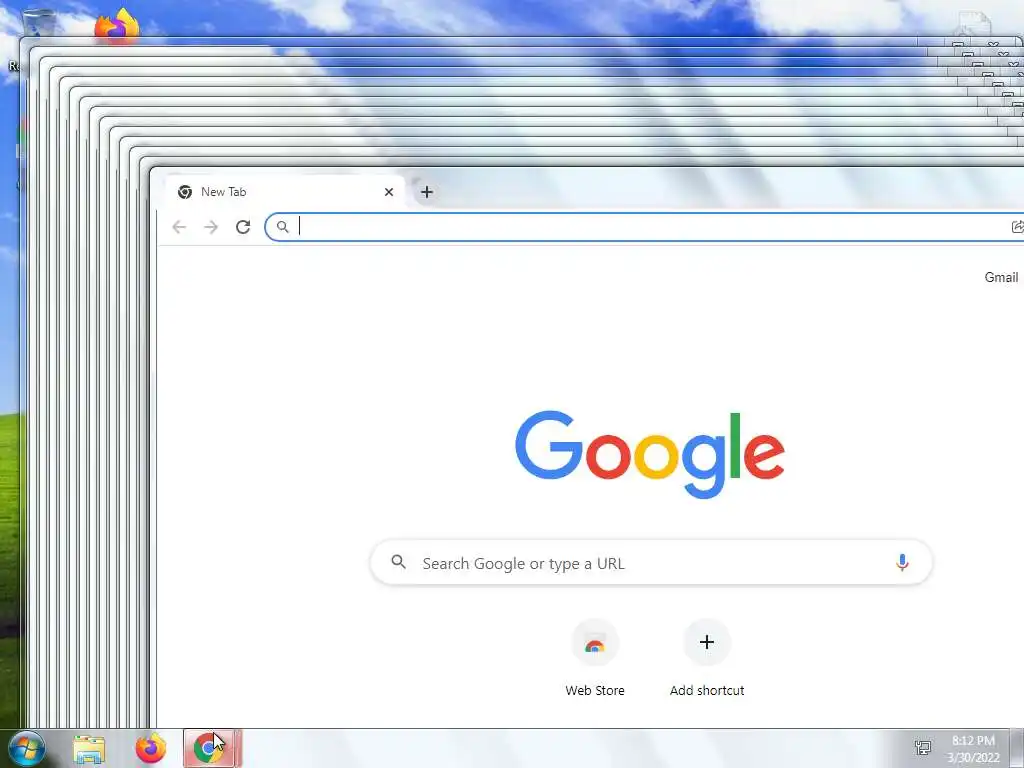Click the magnifier icon in the Google search box
1024x768 pixels.
(x=398, y=562)
